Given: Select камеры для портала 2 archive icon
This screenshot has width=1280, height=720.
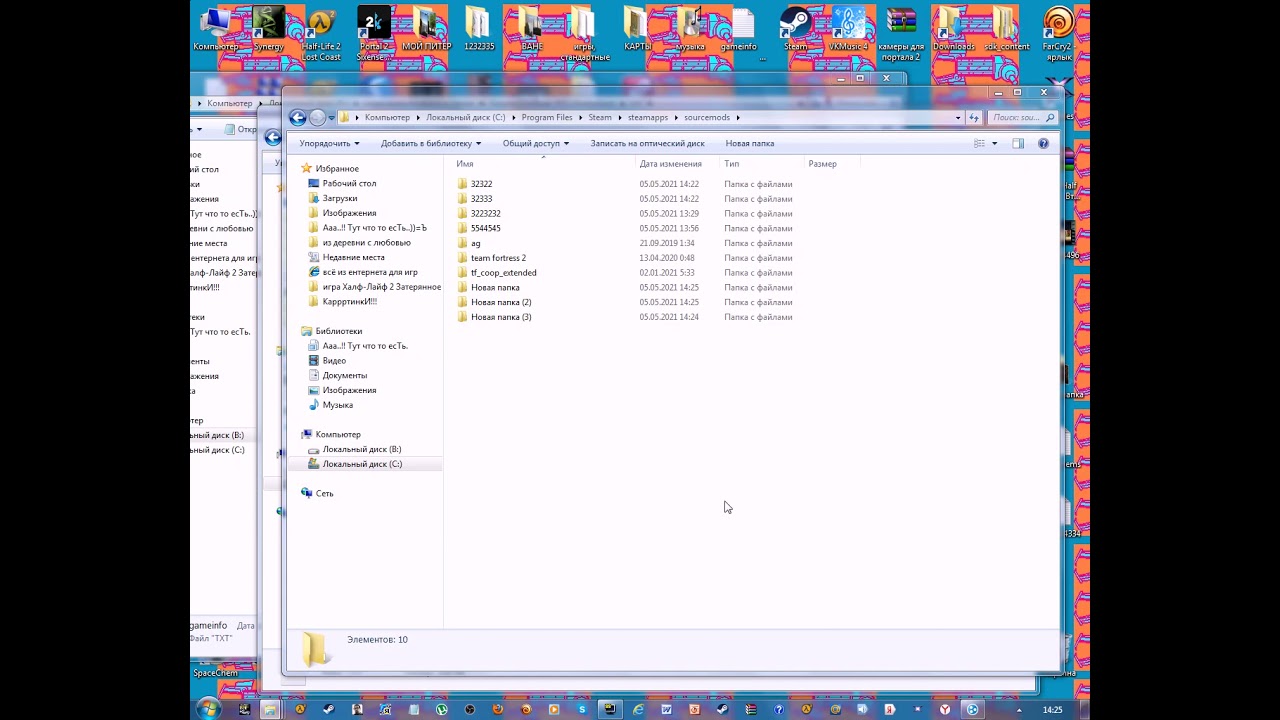Looking at the screenshot, I should [x=900, y=33].
